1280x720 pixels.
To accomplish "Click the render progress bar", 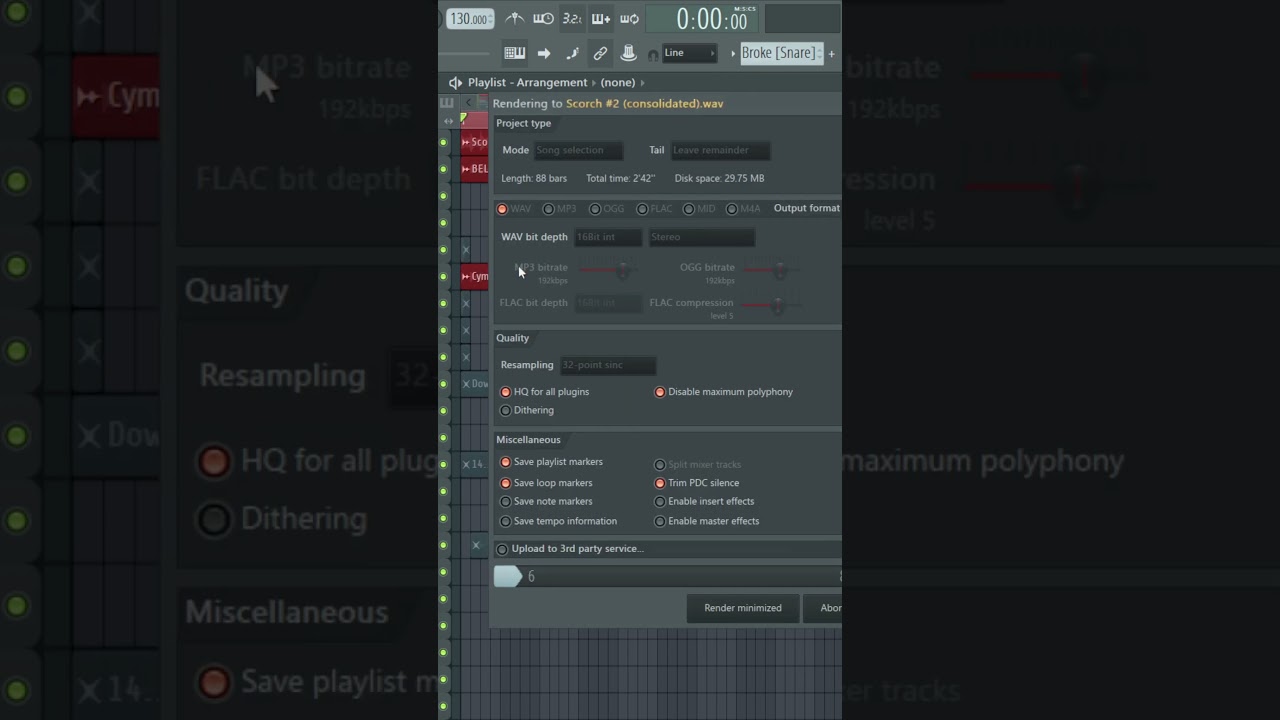I will 667,576.
